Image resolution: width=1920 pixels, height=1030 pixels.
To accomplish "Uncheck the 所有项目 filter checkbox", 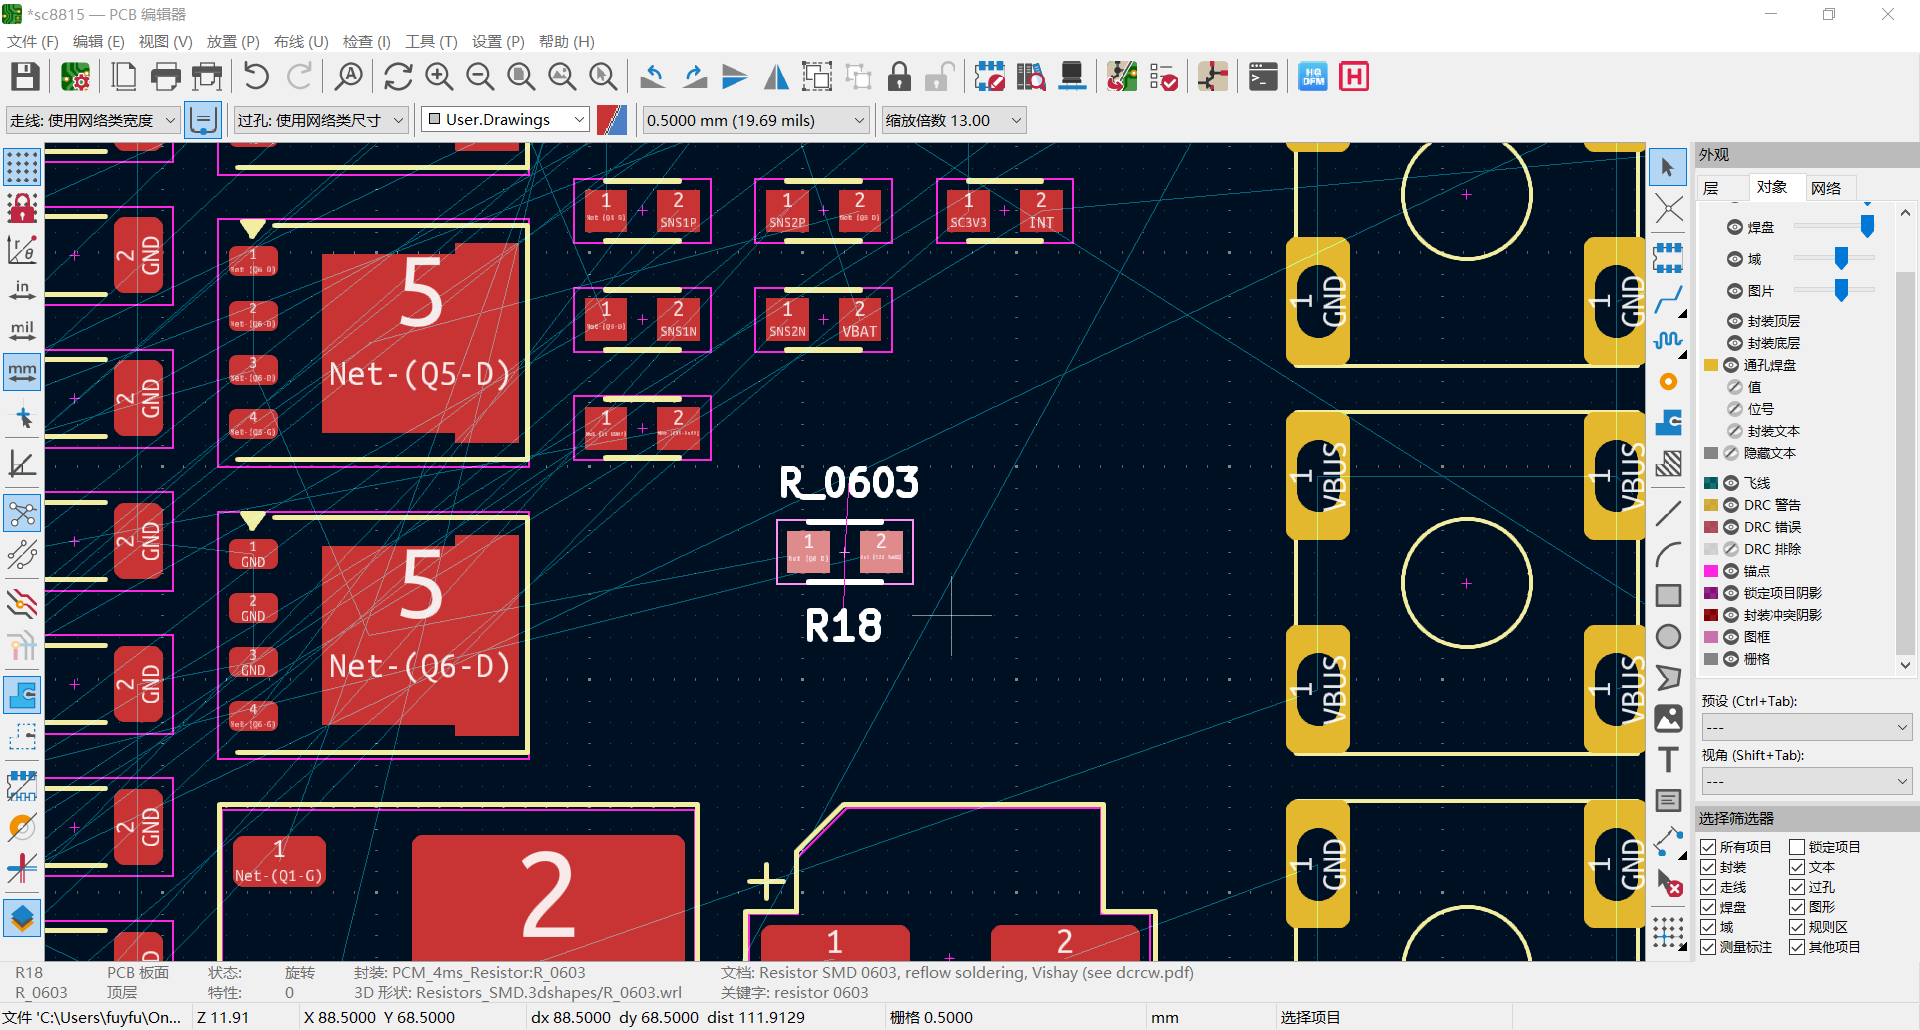I will pyautogui.click(x=1708, y=847).
